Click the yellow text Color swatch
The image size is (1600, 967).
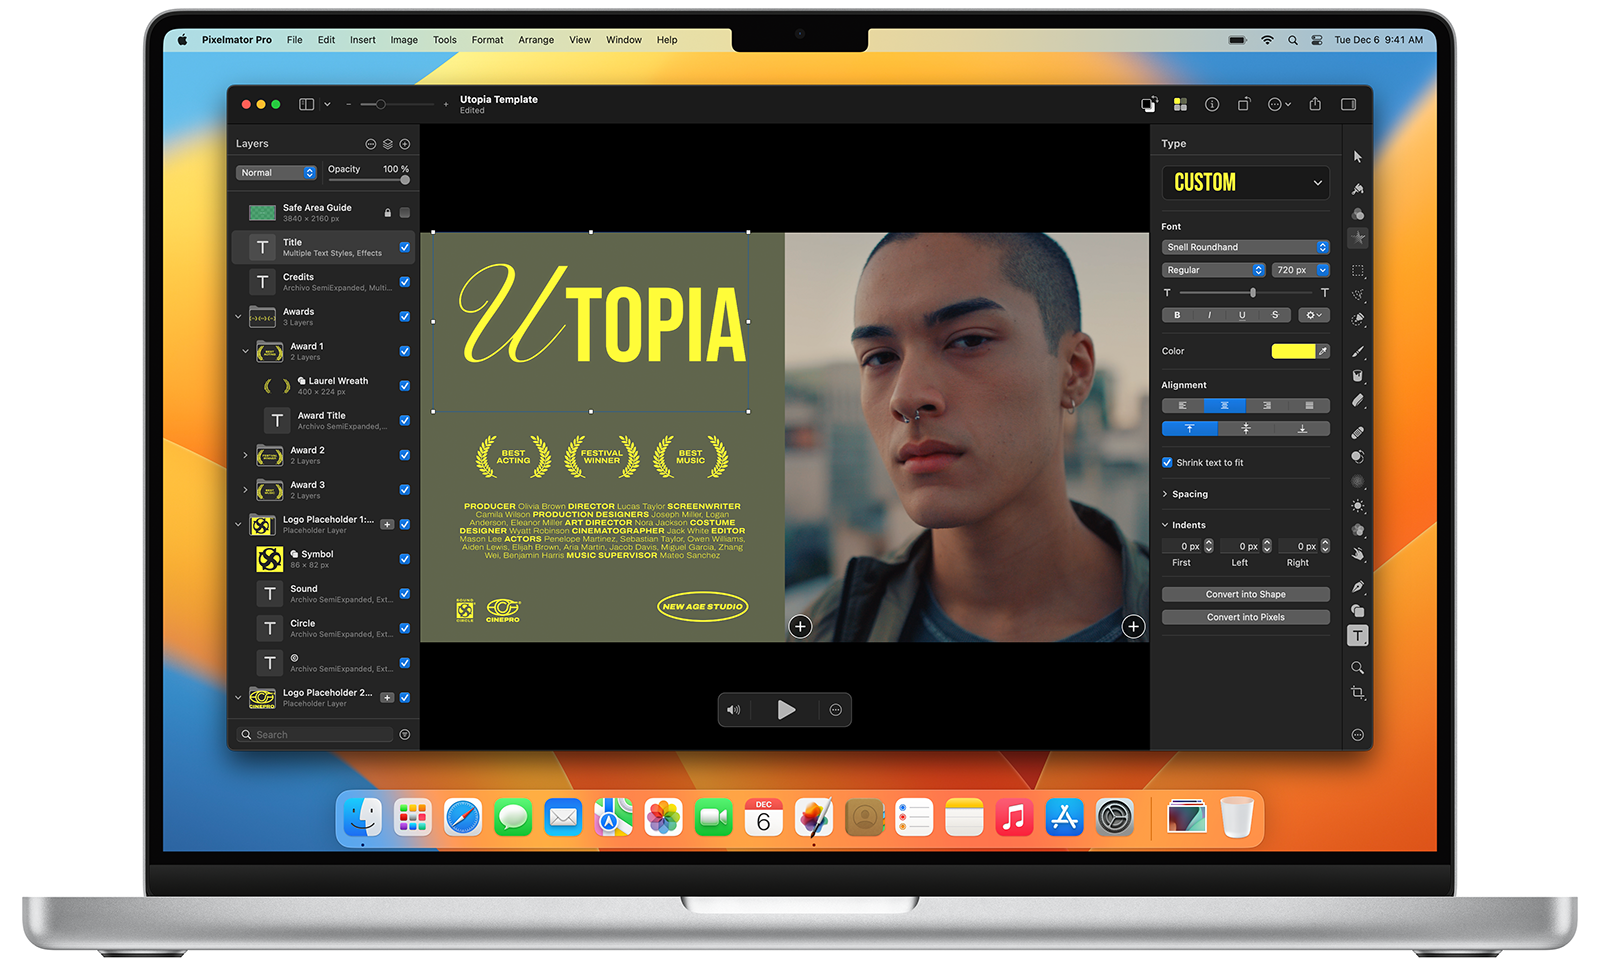pos(1293,351)
